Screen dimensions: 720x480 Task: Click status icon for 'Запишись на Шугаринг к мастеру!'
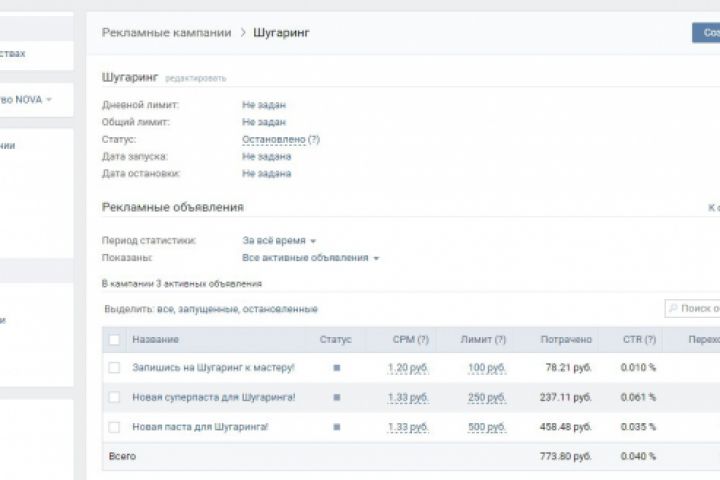click(337, 368)
